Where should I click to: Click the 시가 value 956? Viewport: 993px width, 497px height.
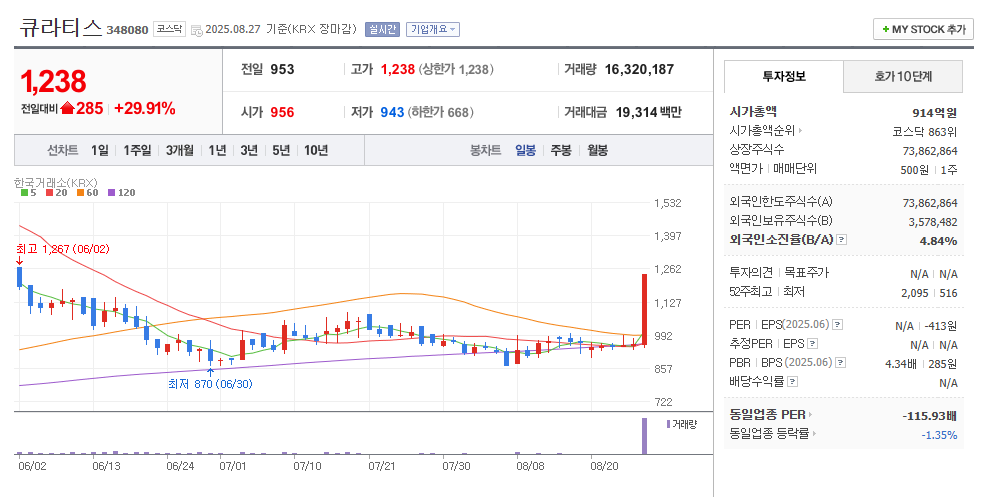(x=282, y=112)
